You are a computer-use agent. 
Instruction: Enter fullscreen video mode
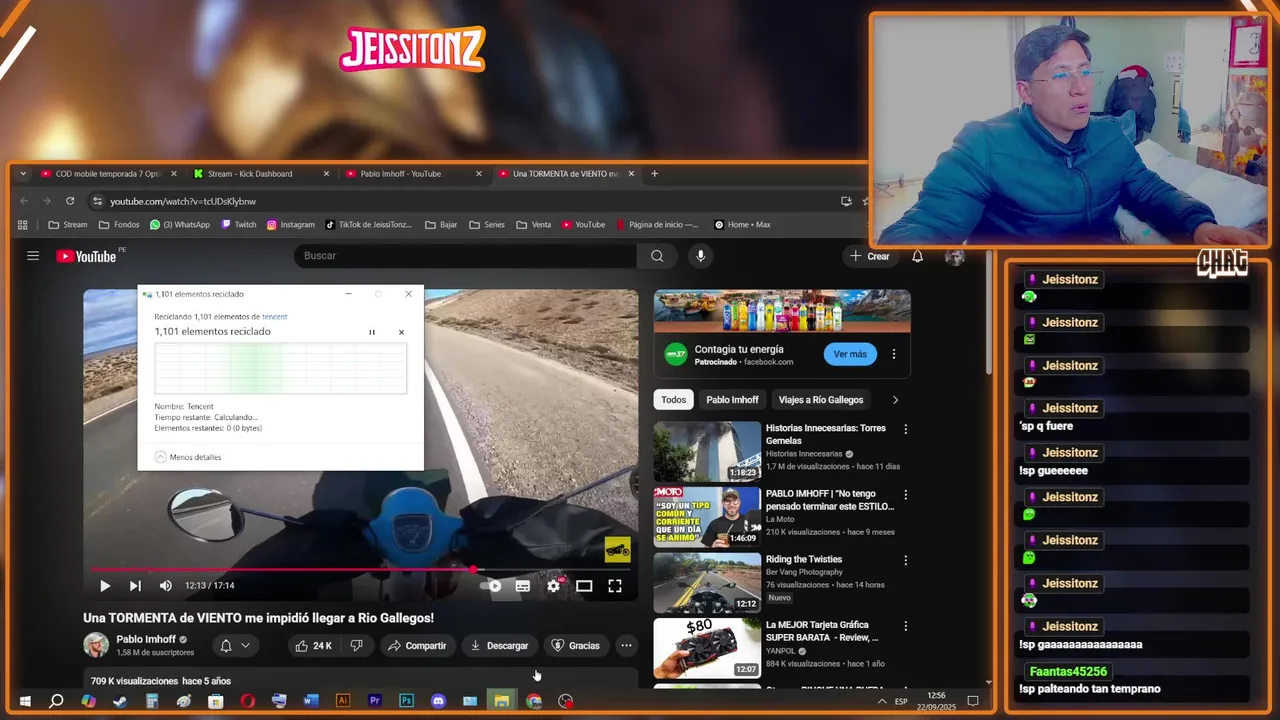615,586
